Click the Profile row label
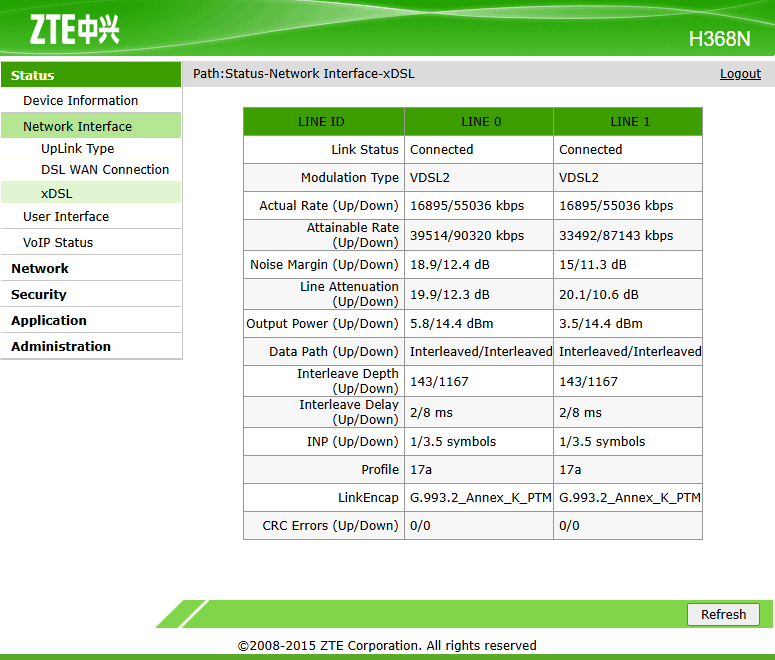The height and width of the screenshot is (660, 775). 380,469
